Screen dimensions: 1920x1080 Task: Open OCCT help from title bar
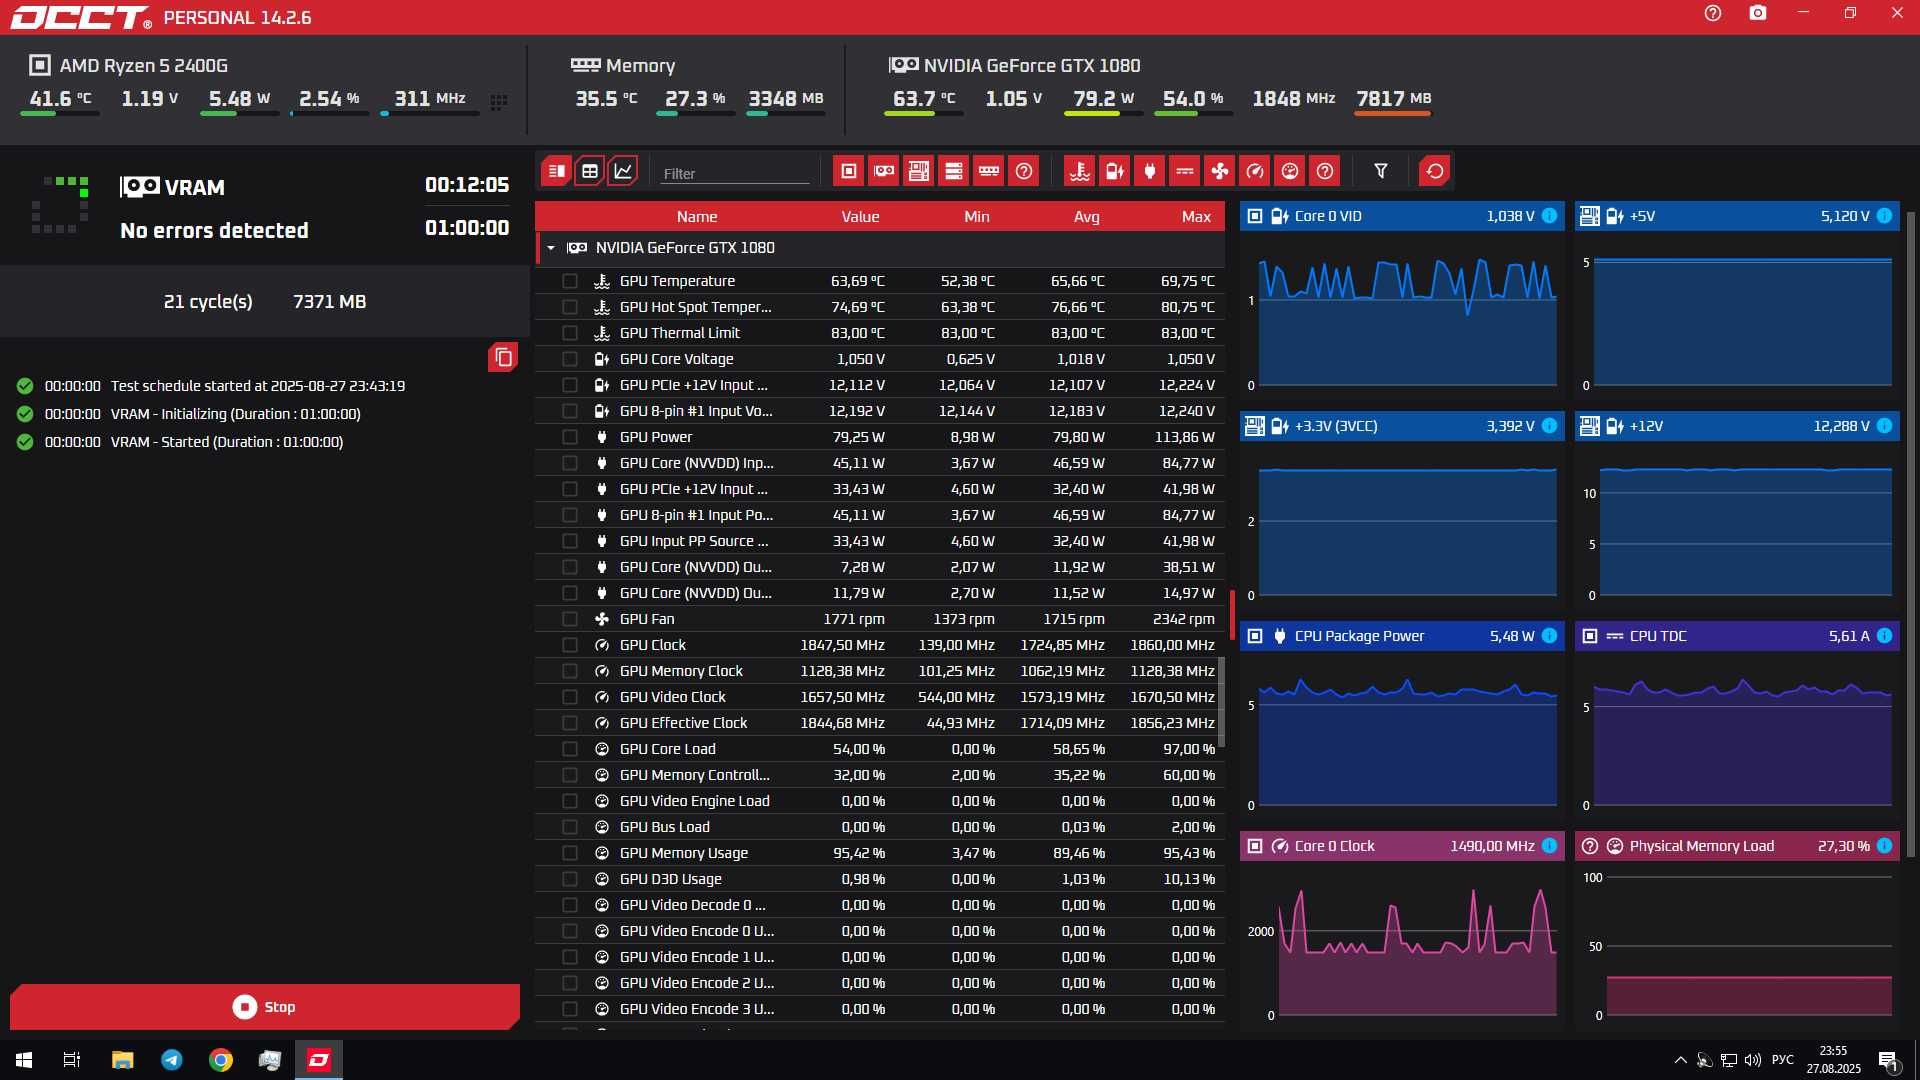coord(1713,13)
